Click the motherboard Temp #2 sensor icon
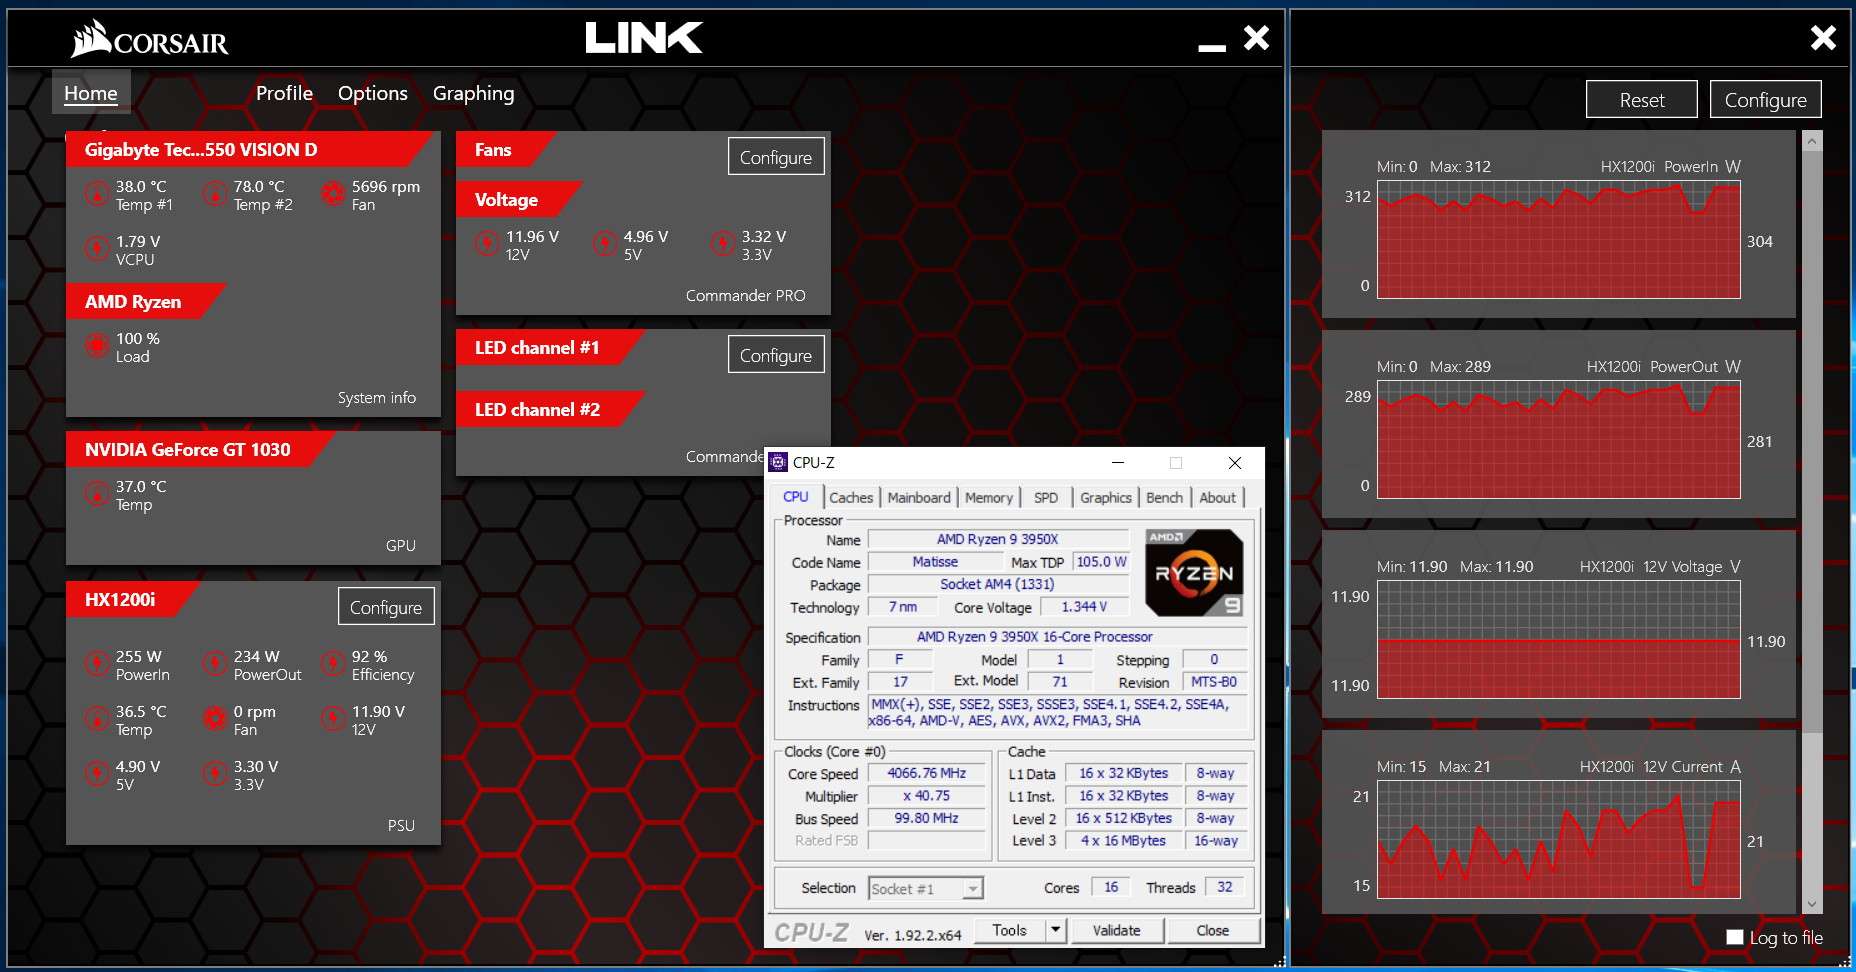Viewport: 1856px width, 972px height. pyautogui.click(x=214, y=194)
